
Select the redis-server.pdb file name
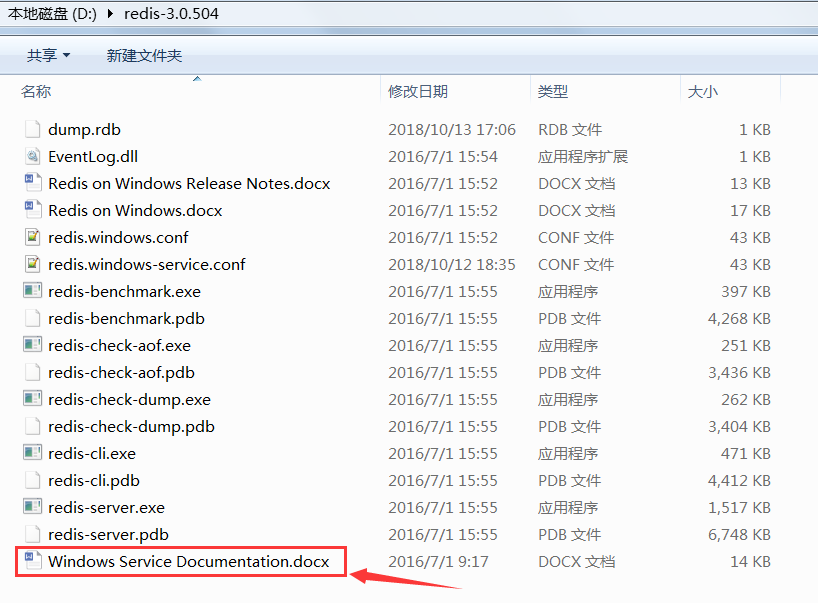pos(109,535)
